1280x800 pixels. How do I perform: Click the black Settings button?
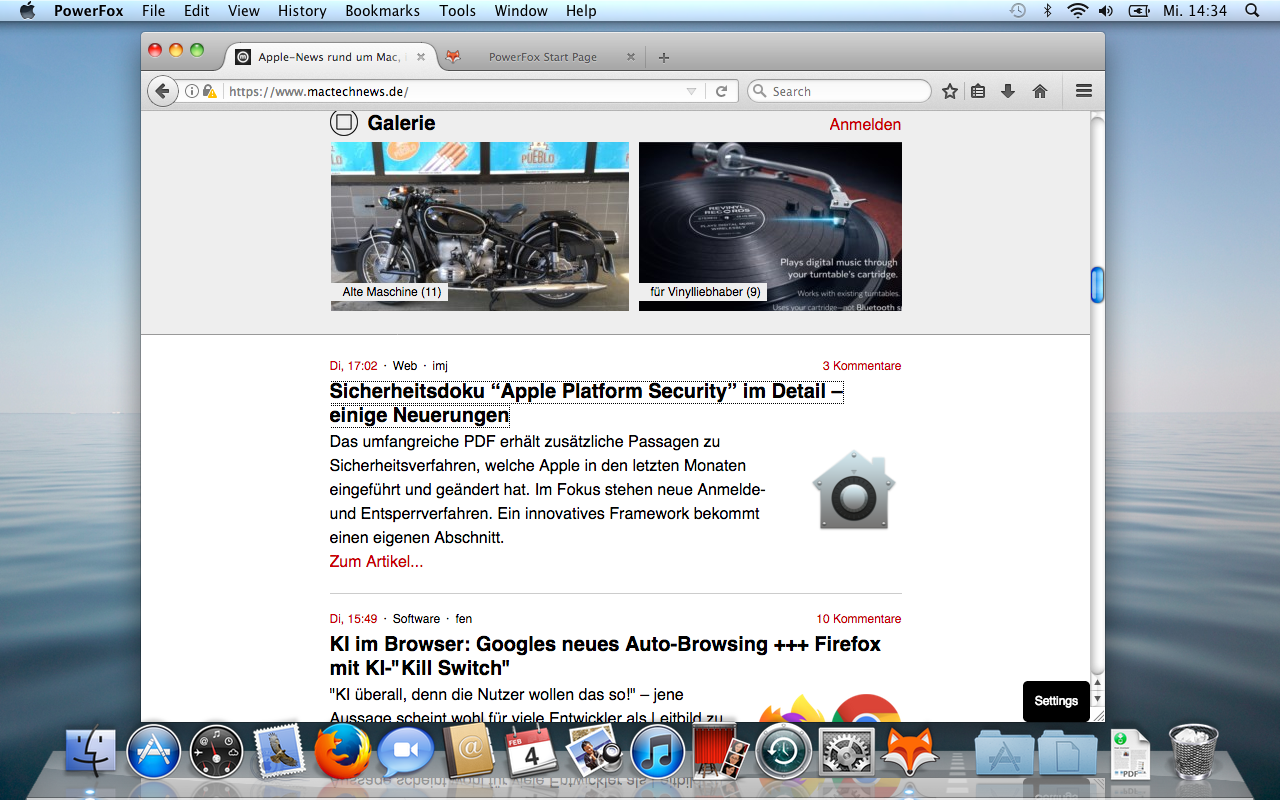coord(1055,701)
